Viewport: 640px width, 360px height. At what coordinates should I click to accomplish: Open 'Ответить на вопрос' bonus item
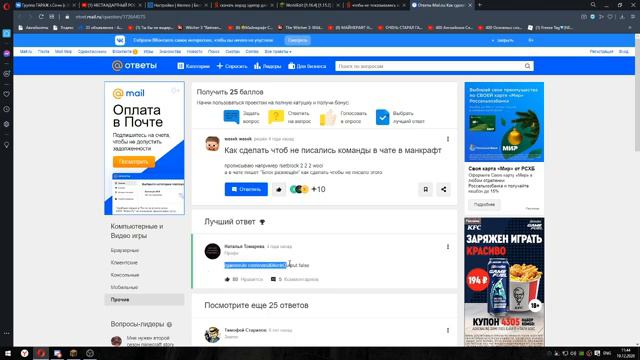[289, 117]
